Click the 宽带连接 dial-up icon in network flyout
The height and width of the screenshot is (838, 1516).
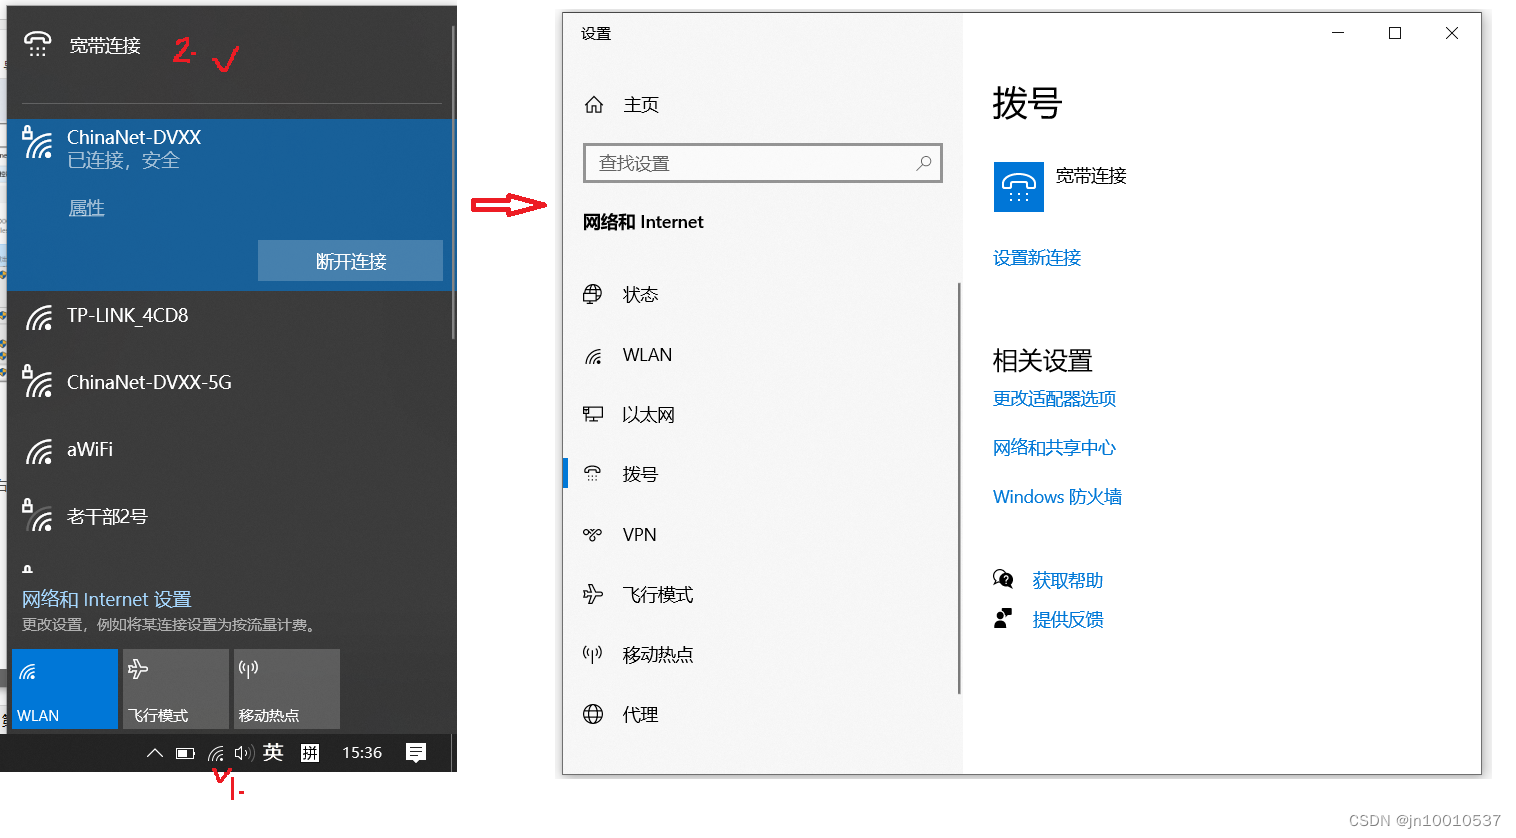tap(37, 44)
